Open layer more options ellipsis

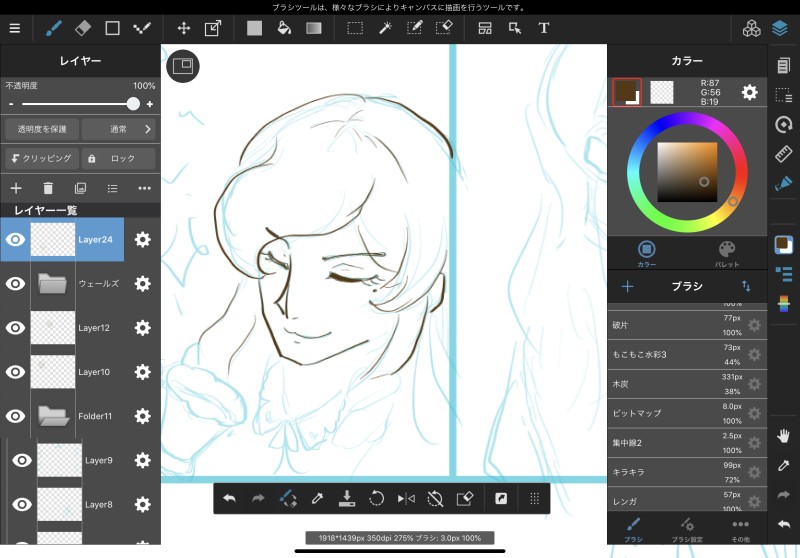[x=144, y=188]
